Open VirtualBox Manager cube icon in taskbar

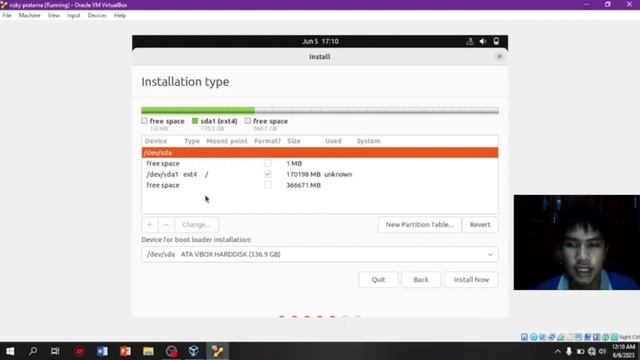point(194,351)
